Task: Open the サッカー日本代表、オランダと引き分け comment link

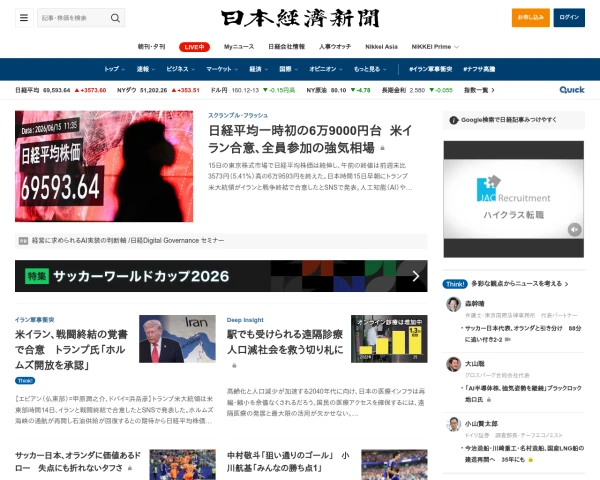Action: point(523,334)
